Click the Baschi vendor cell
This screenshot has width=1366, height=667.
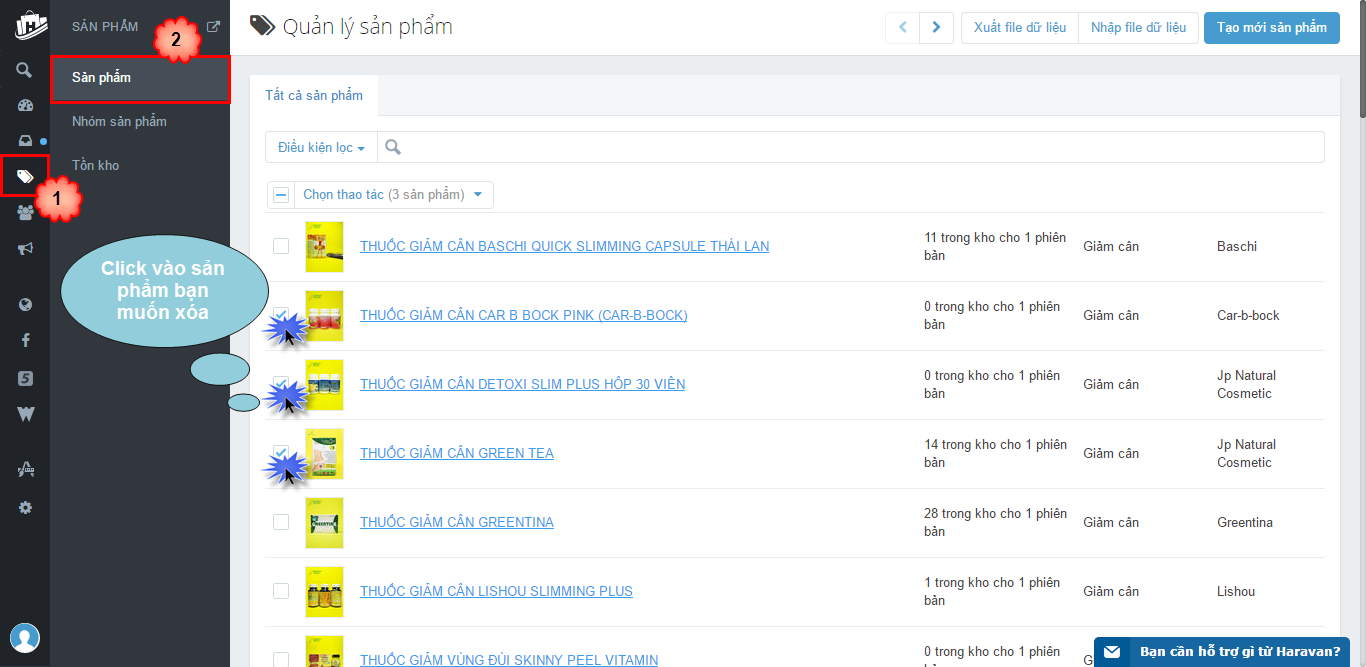click(x=1237, y=246)
